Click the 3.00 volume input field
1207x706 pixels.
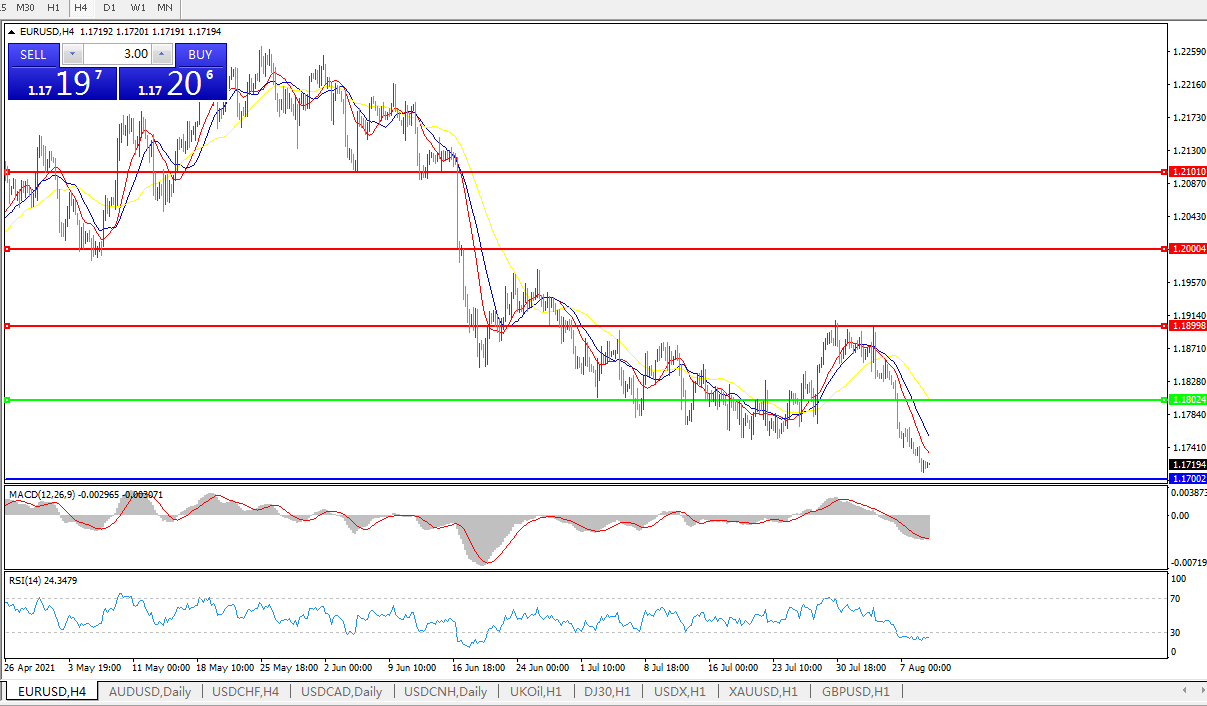click(x=117, y=54)
